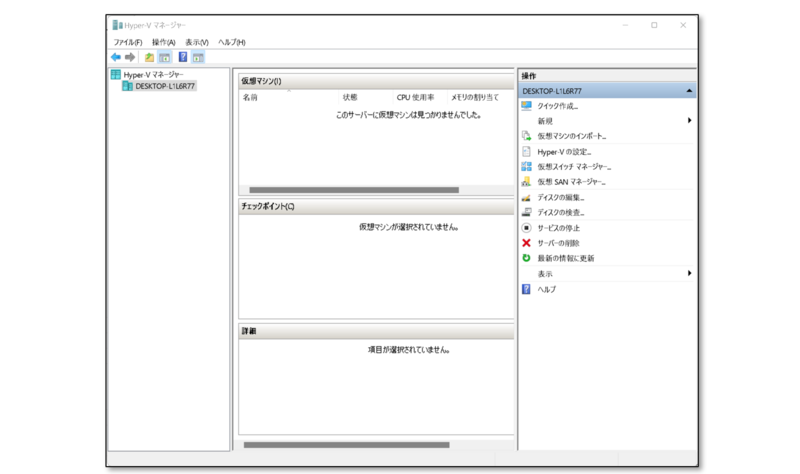
Task: Sort by the メモリの割り当て column header
Action: [x=480, y=97]
